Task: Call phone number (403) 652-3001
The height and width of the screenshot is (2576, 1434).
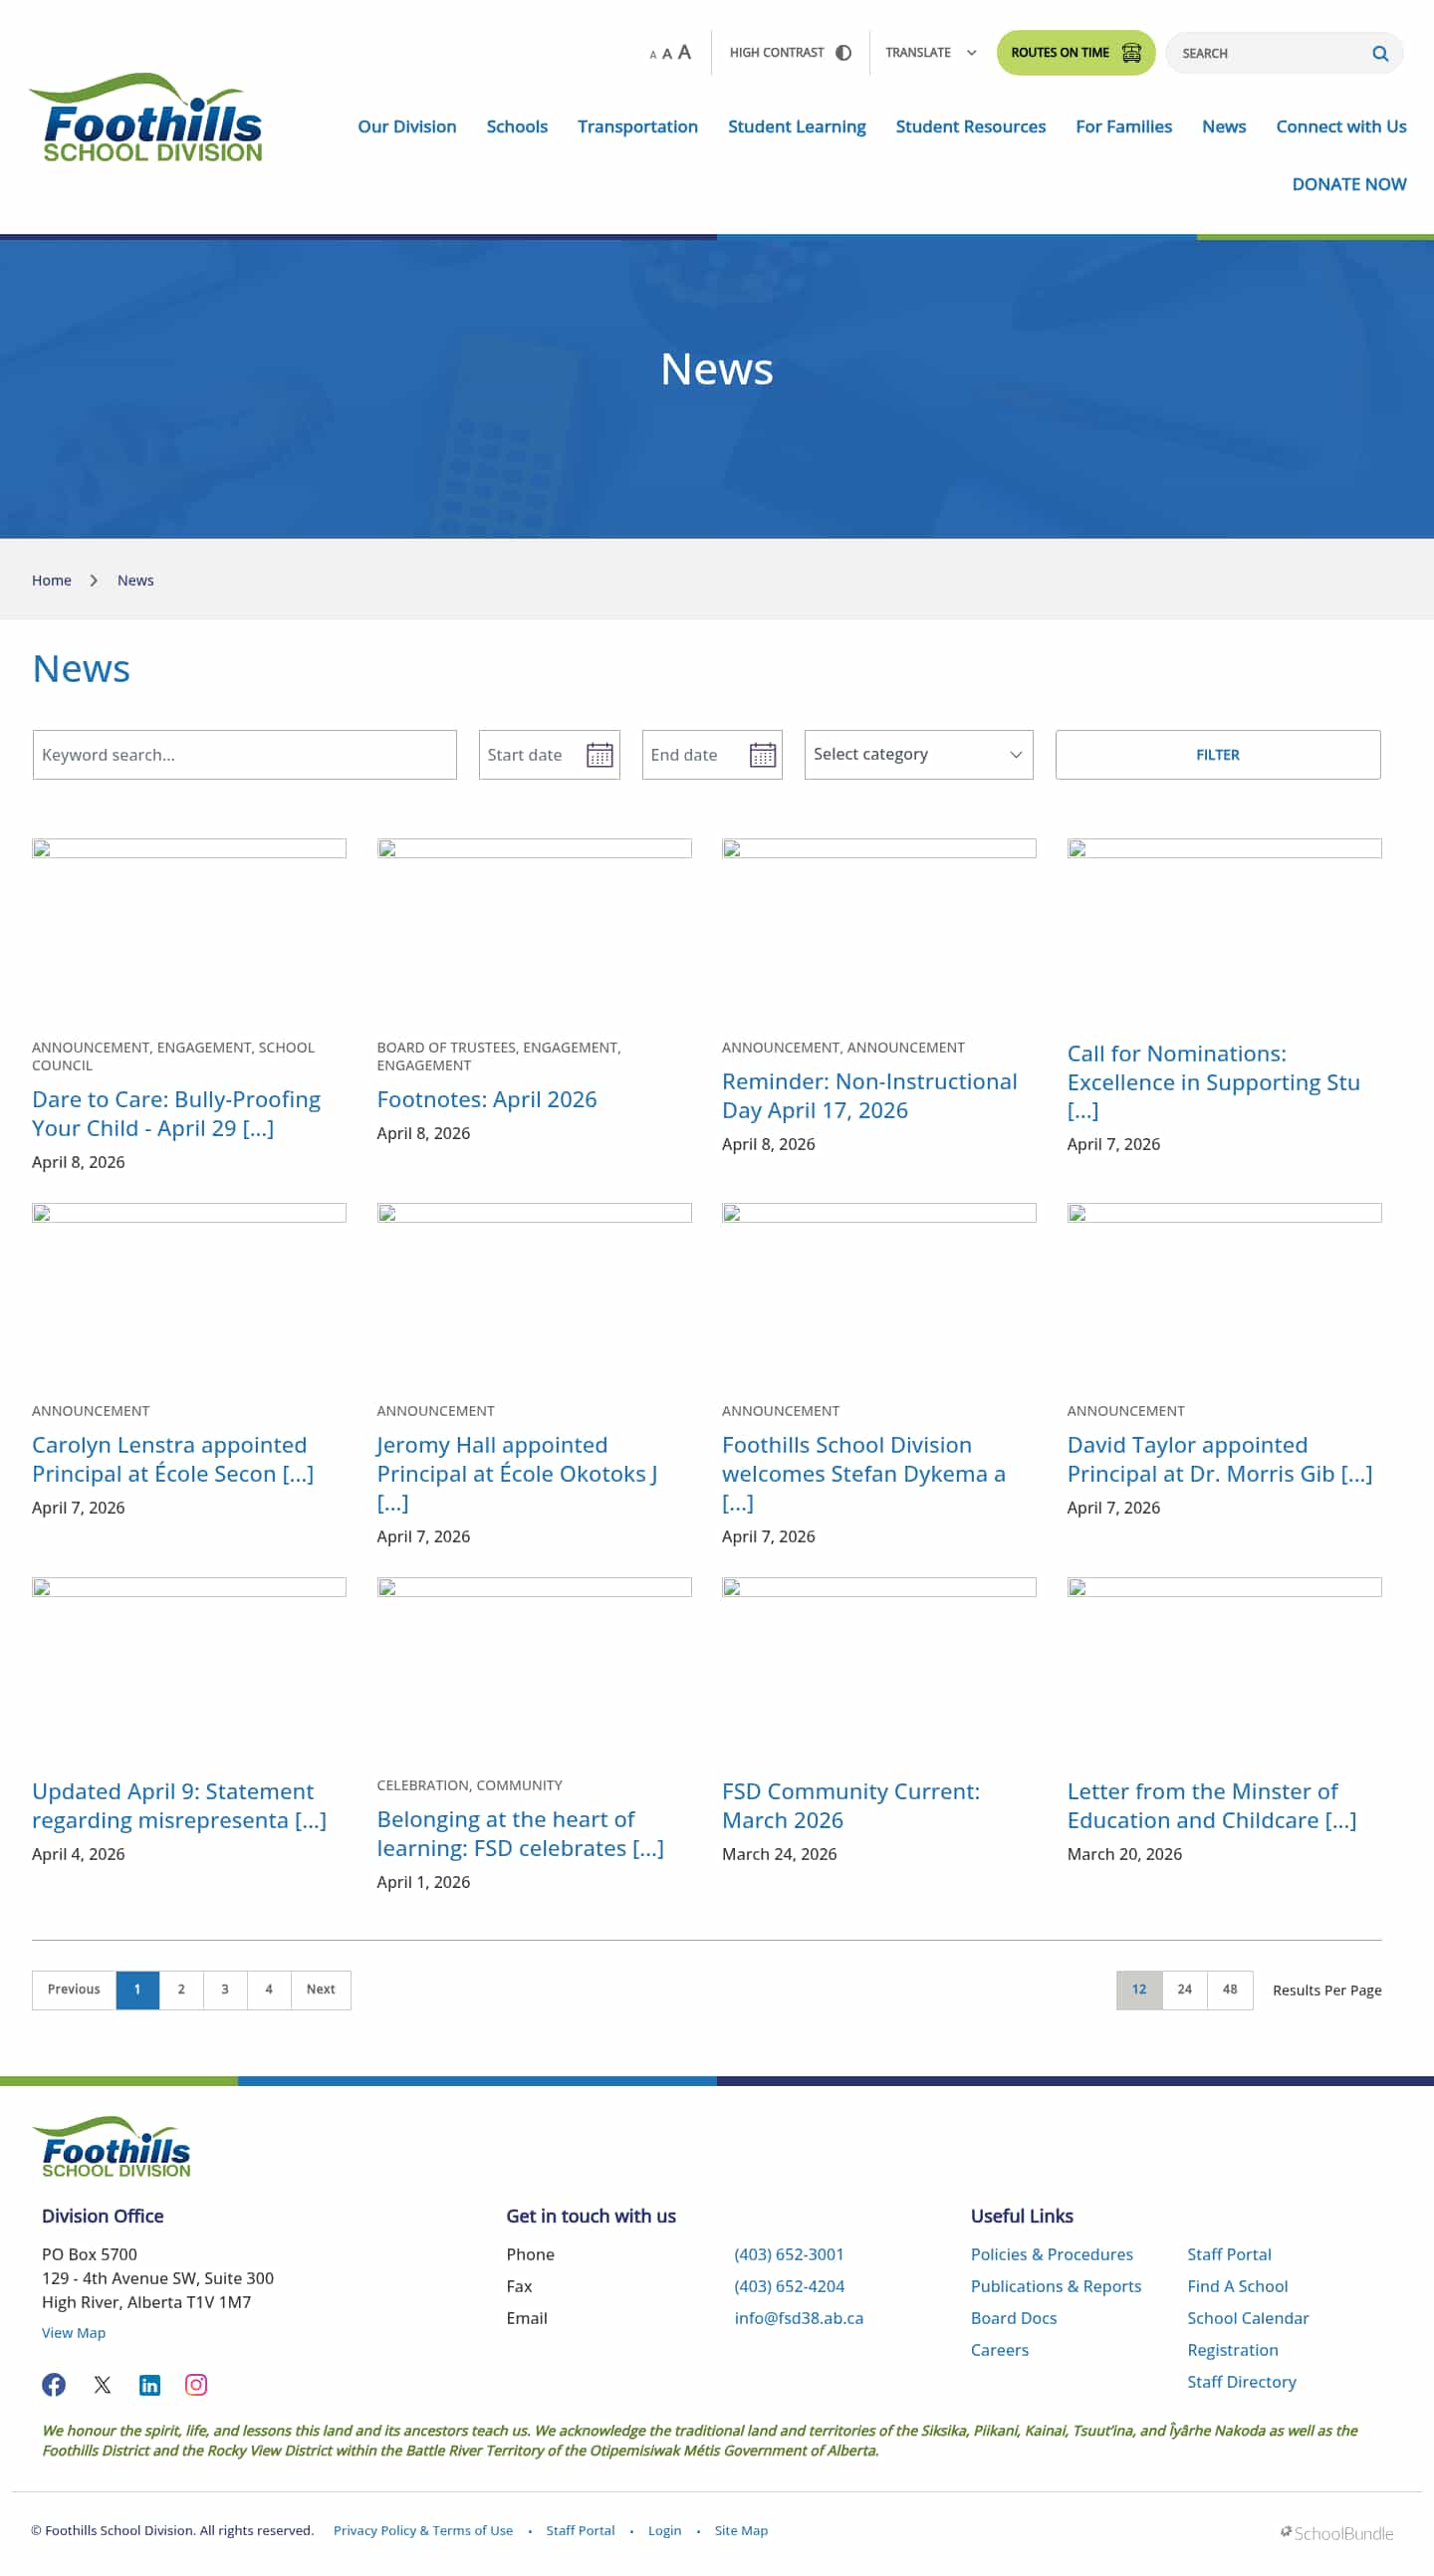Action: click(789, 2253)
